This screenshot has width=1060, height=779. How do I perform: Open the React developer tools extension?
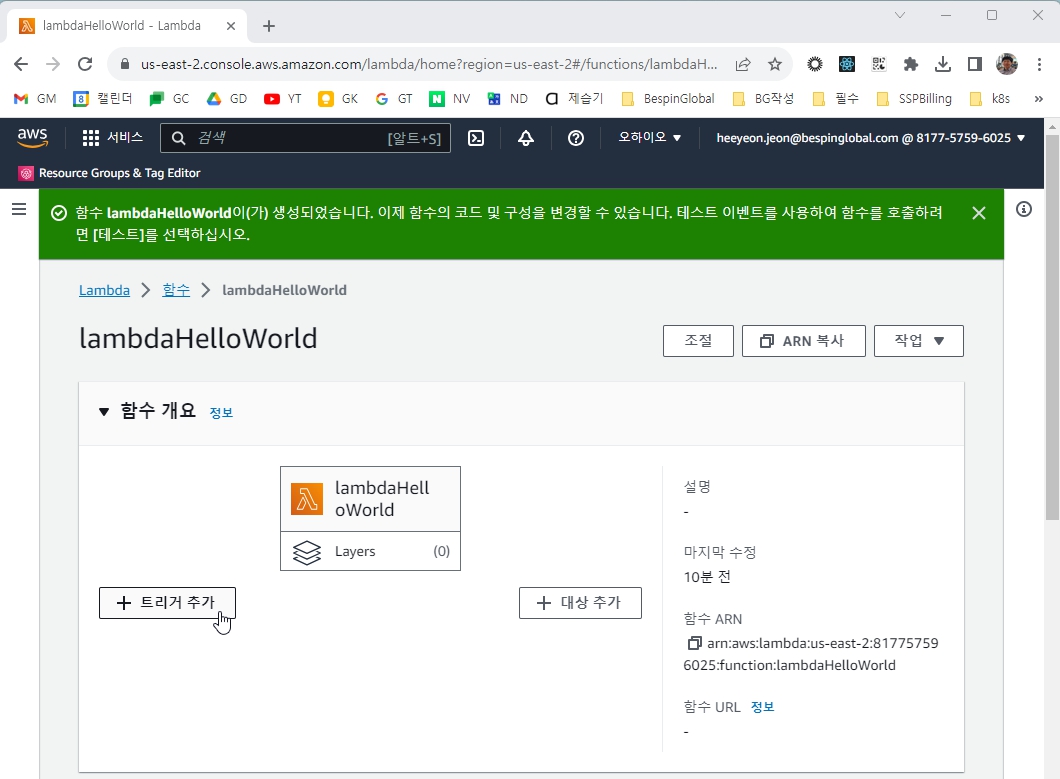pos(847,64)
